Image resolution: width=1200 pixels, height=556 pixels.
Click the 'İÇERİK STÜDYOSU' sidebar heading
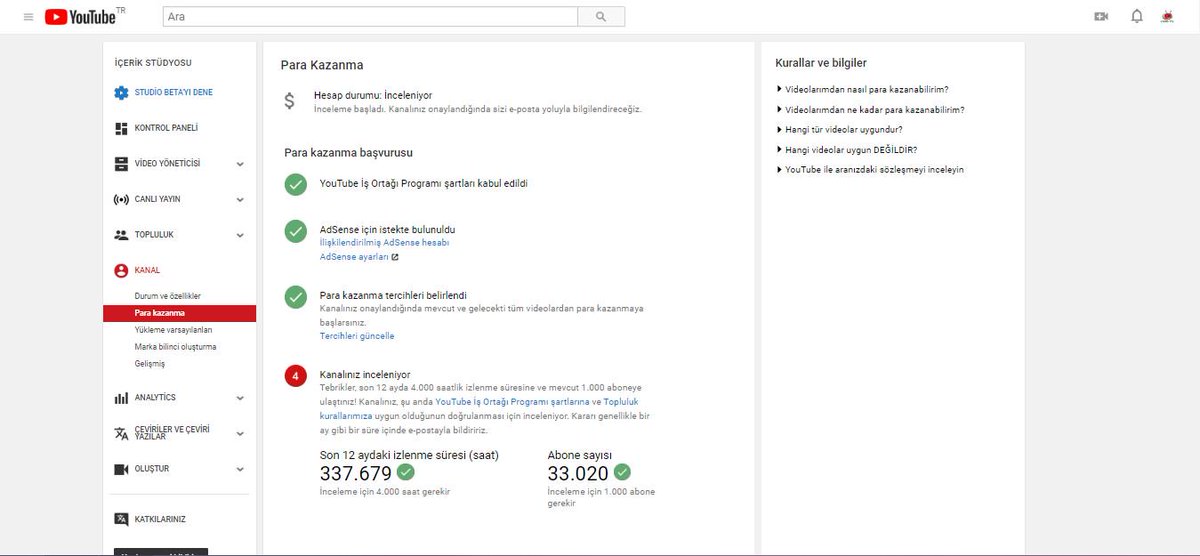[x=153, y=63]
